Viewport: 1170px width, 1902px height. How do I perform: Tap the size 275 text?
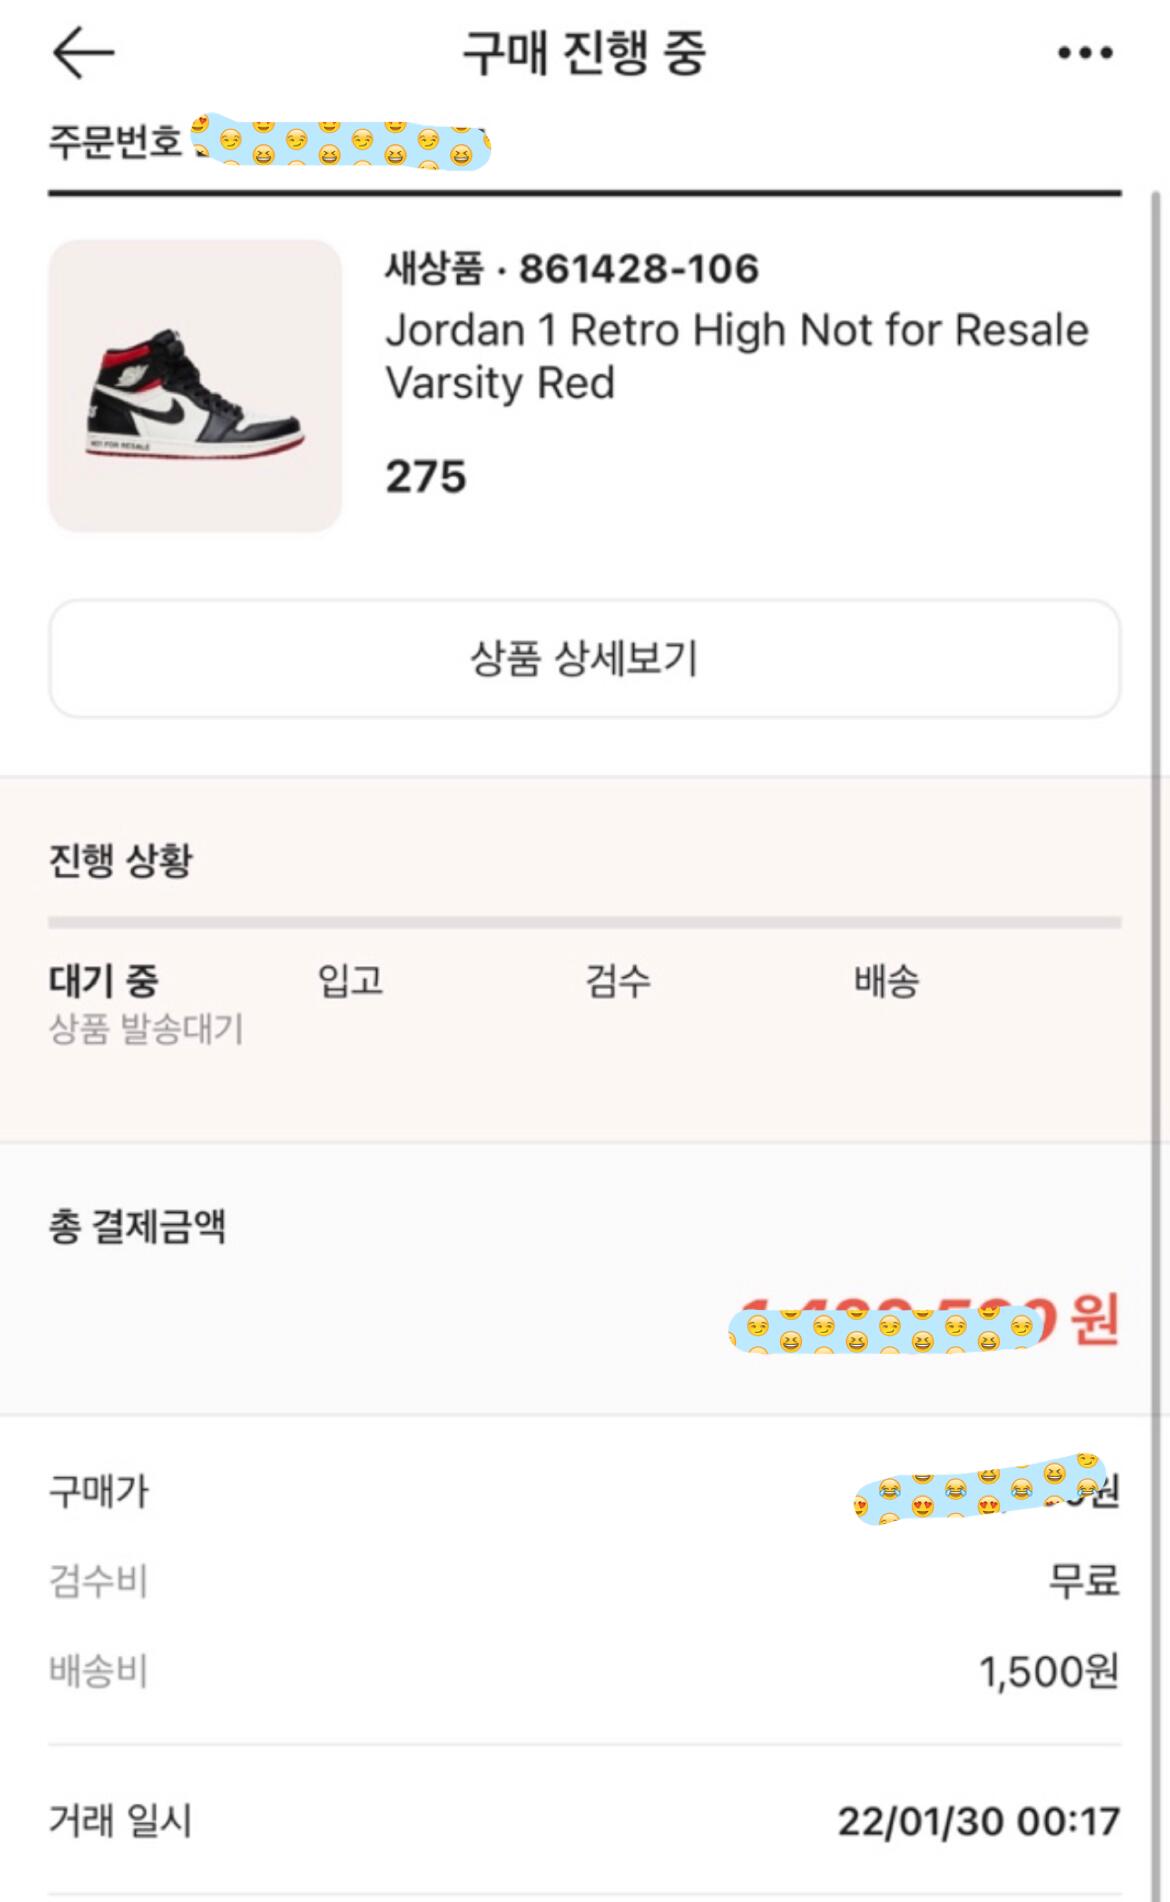click(x=426, y=476)
